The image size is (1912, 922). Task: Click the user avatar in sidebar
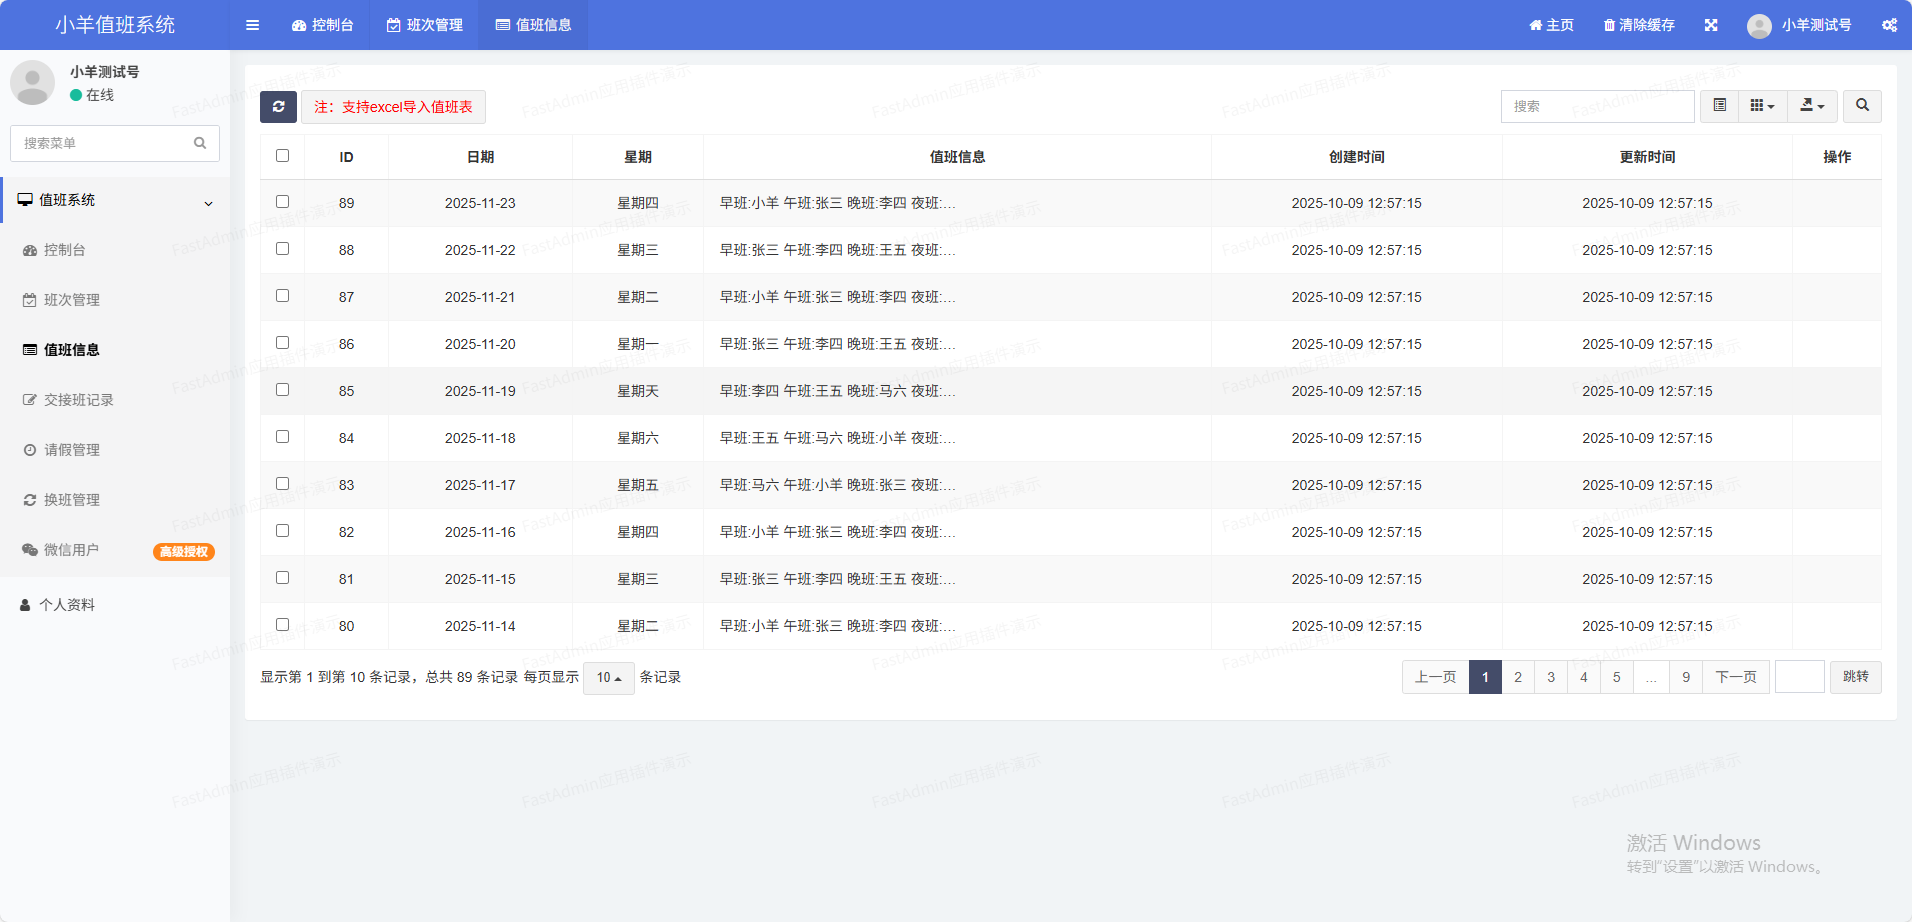pos(32,83)
